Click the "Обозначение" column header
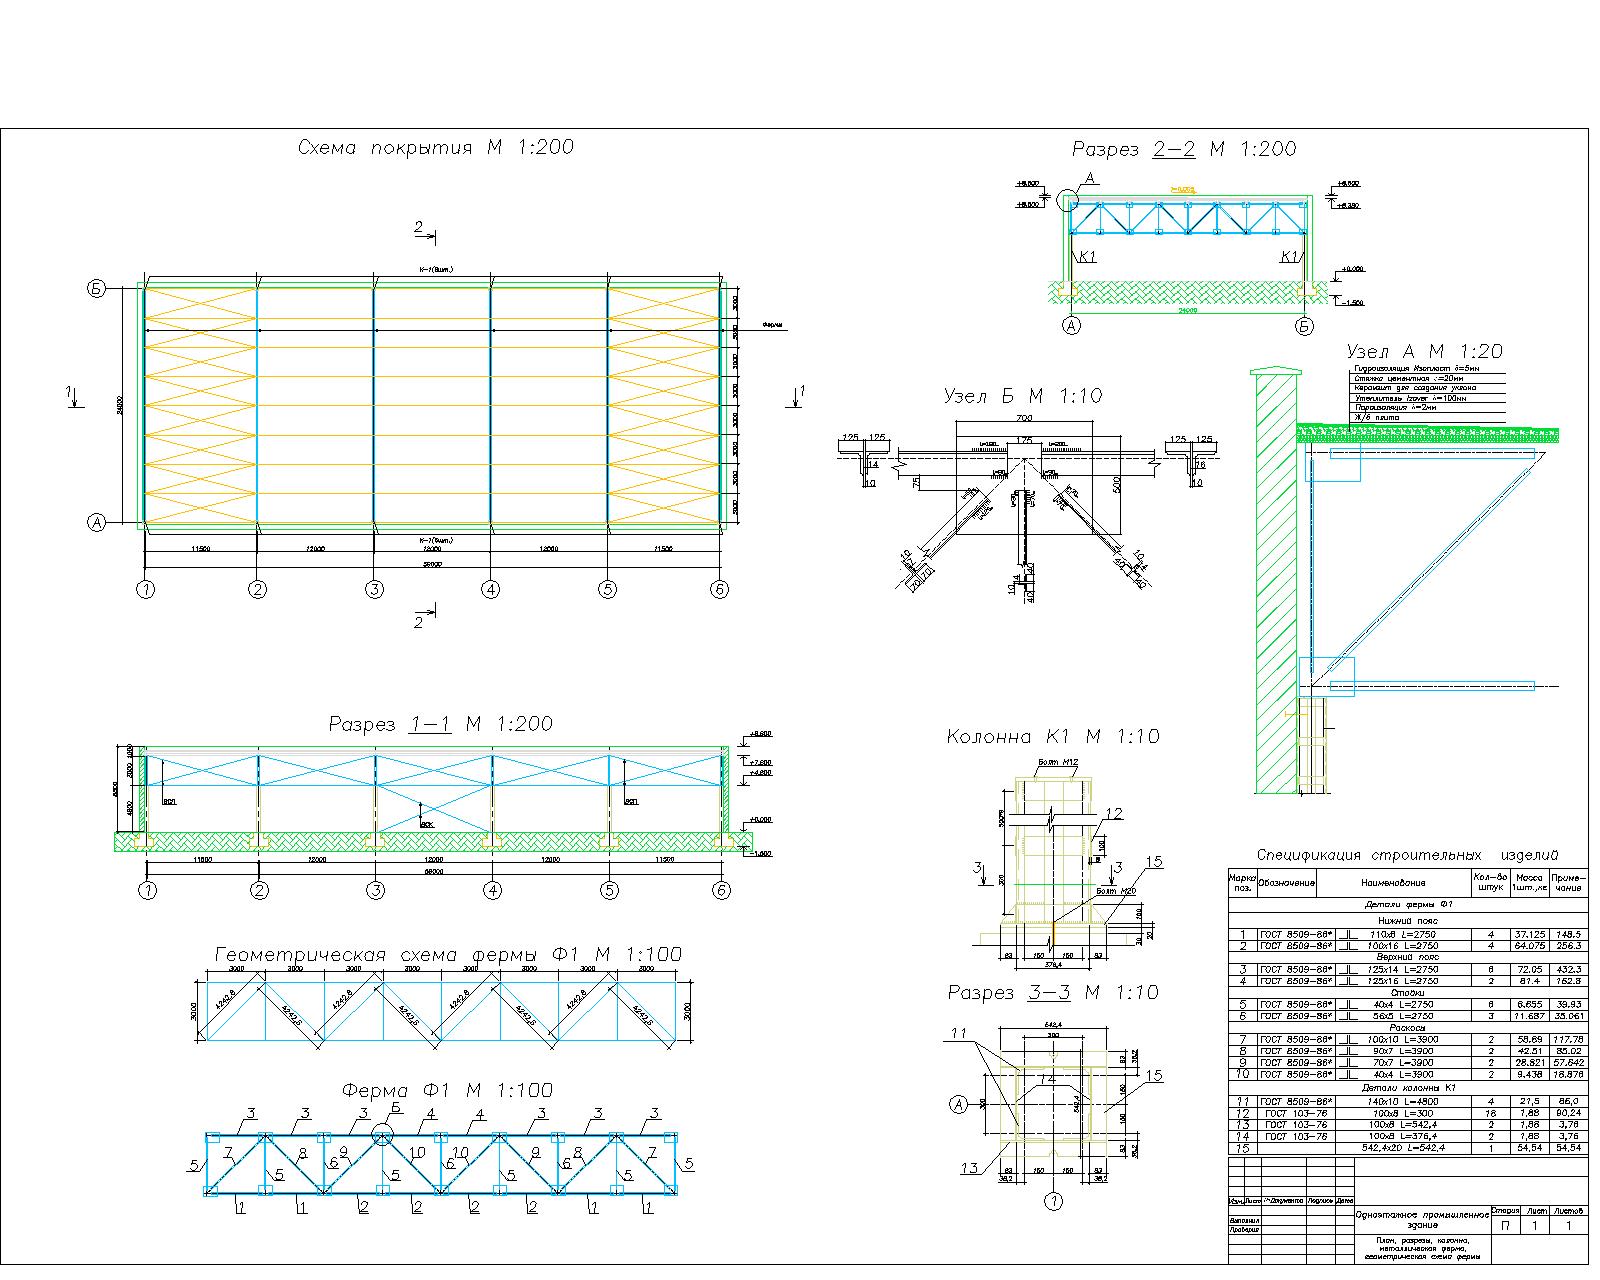1600x1280 pixels. coord(1287,883)
